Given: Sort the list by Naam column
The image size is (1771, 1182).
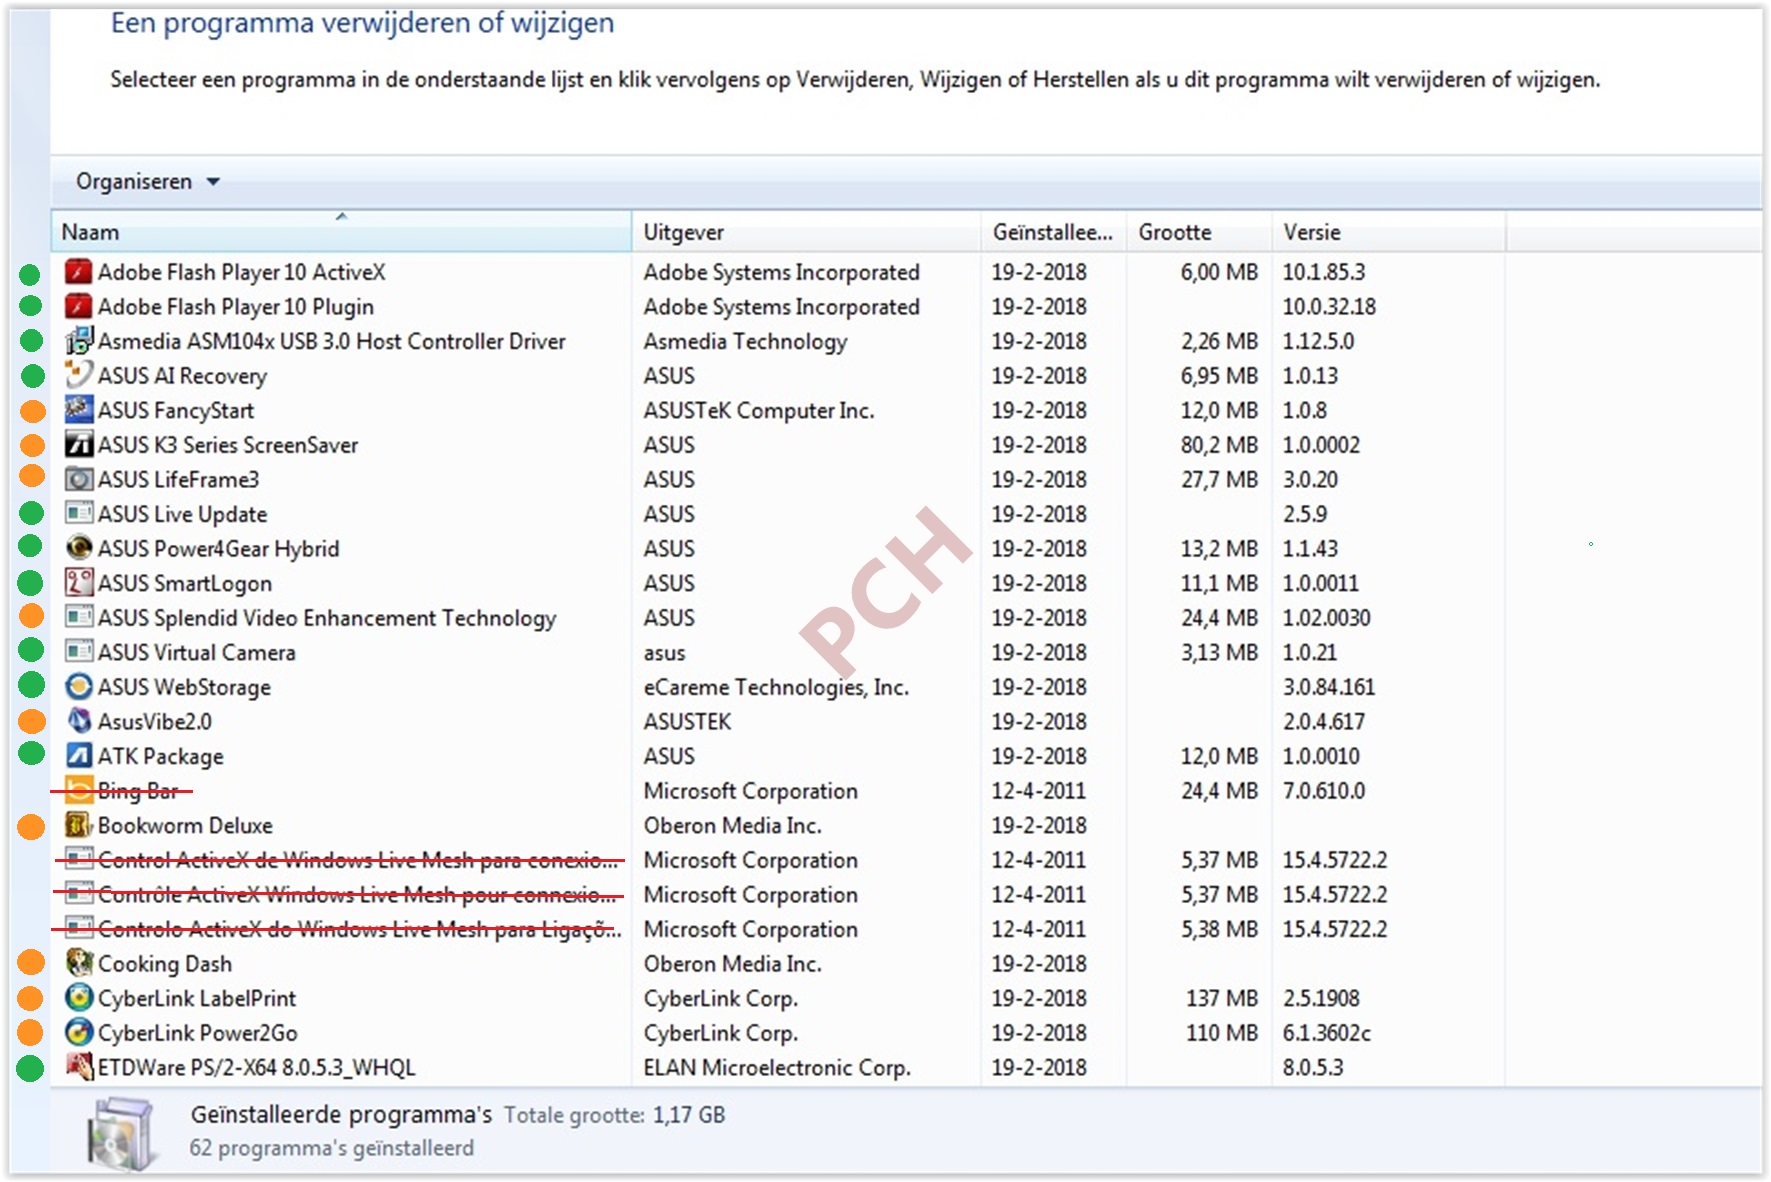Looking at the screenshot, I should coord(341,232).
